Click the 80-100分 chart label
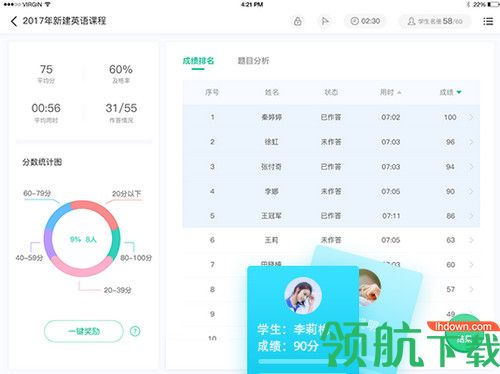 136,258
